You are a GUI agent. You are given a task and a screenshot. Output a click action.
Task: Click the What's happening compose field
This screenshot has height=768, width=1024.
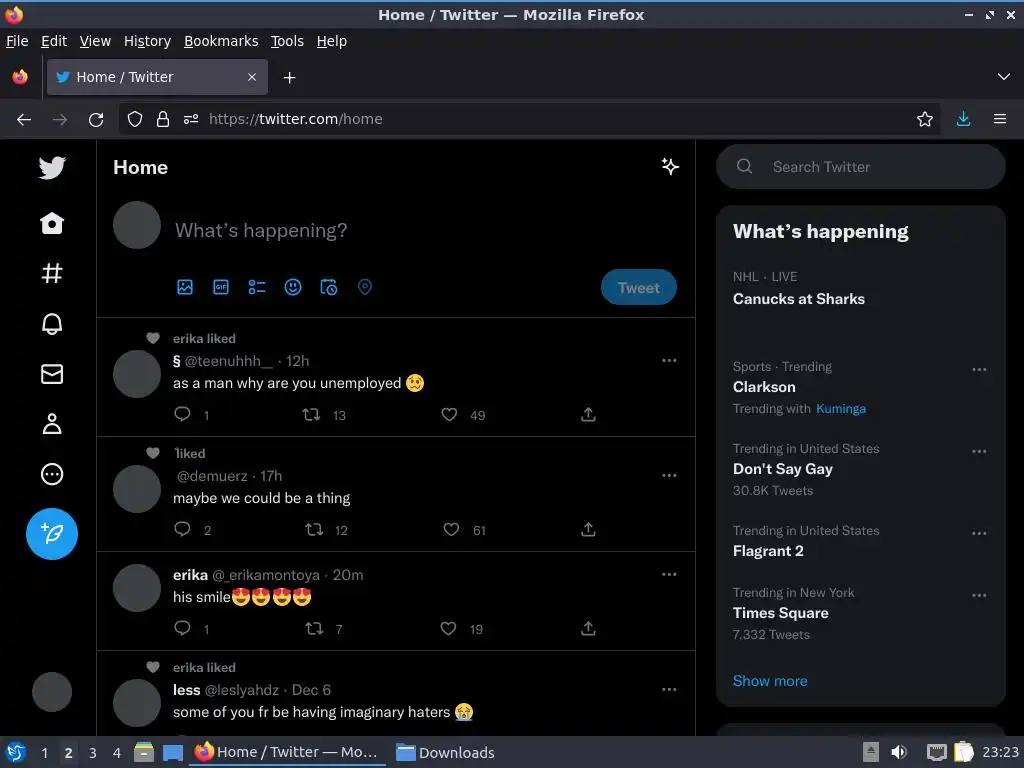[x=261, y=230]
